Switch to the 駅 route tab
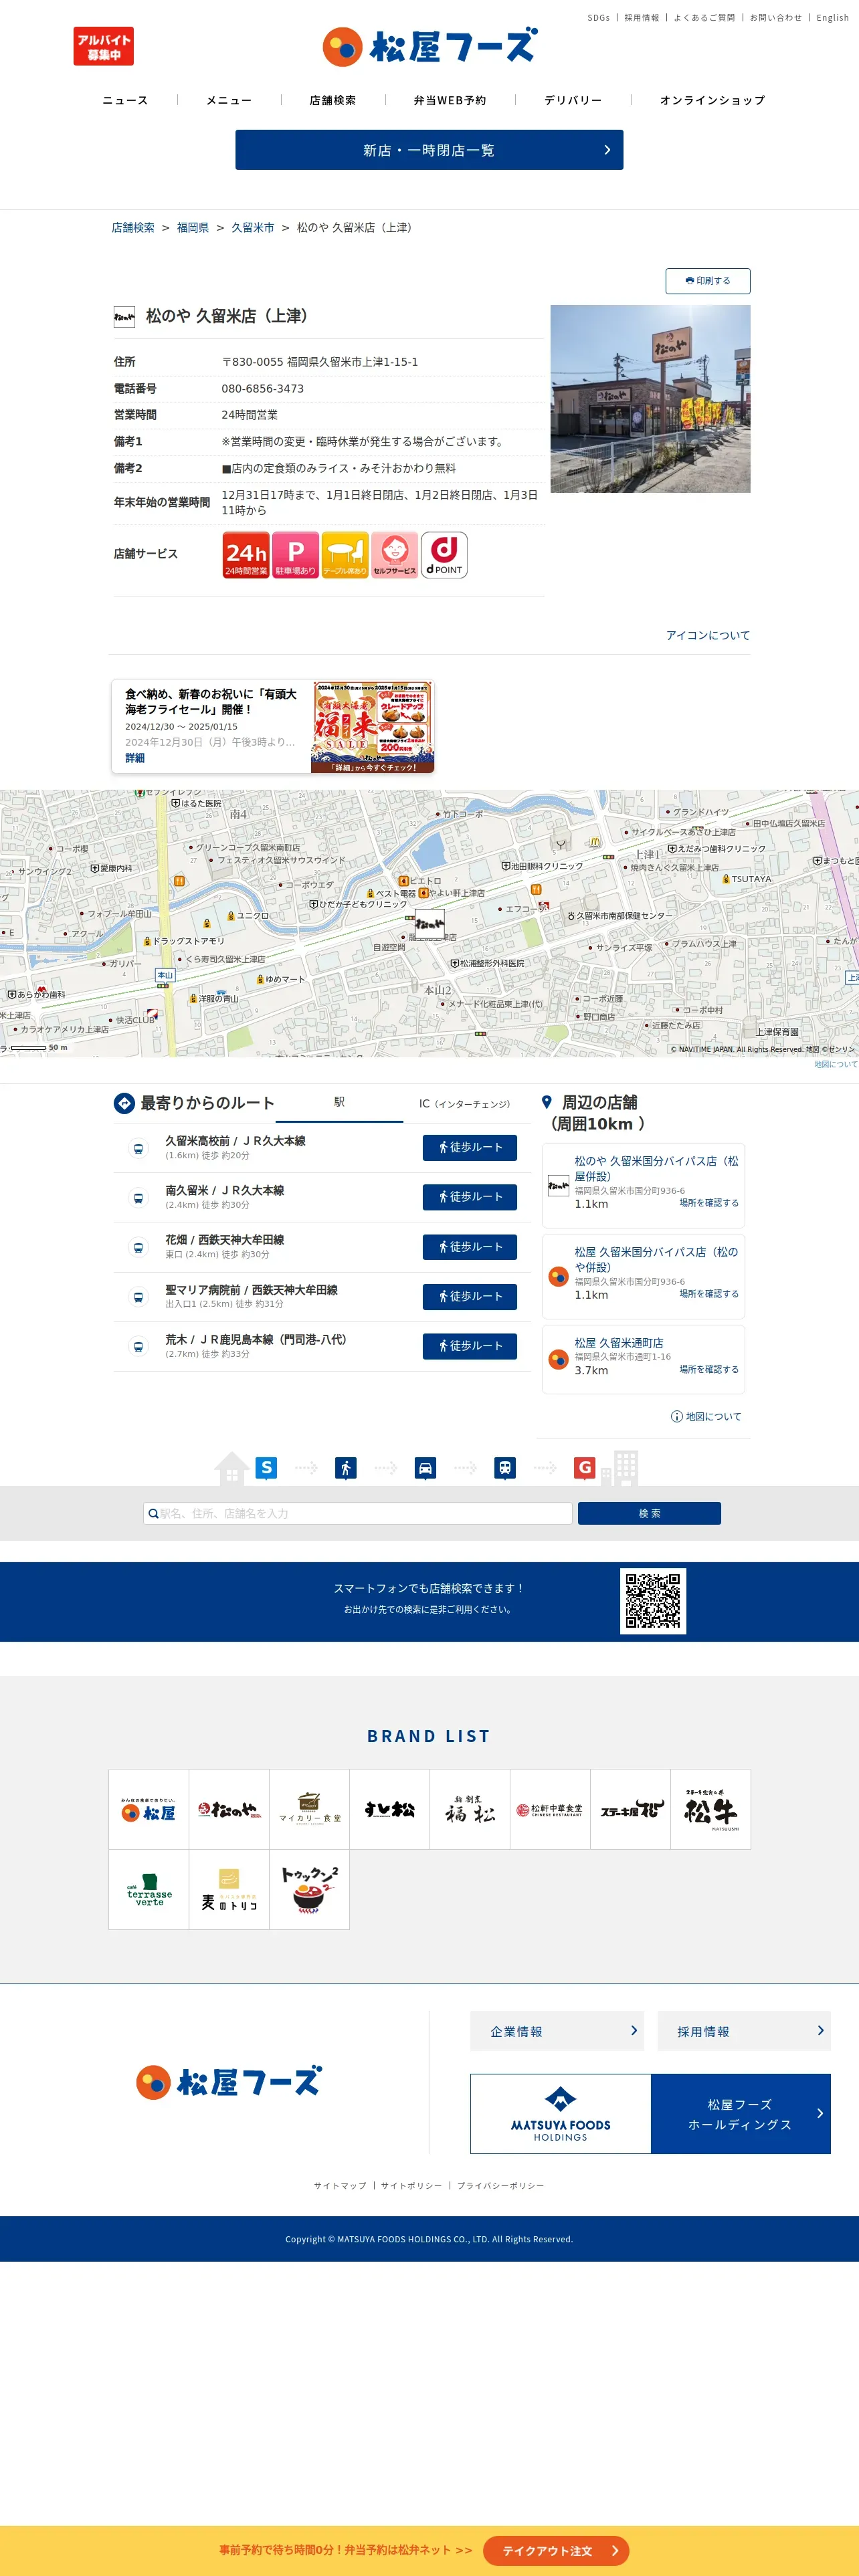859x2576 pixels. click(x=340, y=1103)
